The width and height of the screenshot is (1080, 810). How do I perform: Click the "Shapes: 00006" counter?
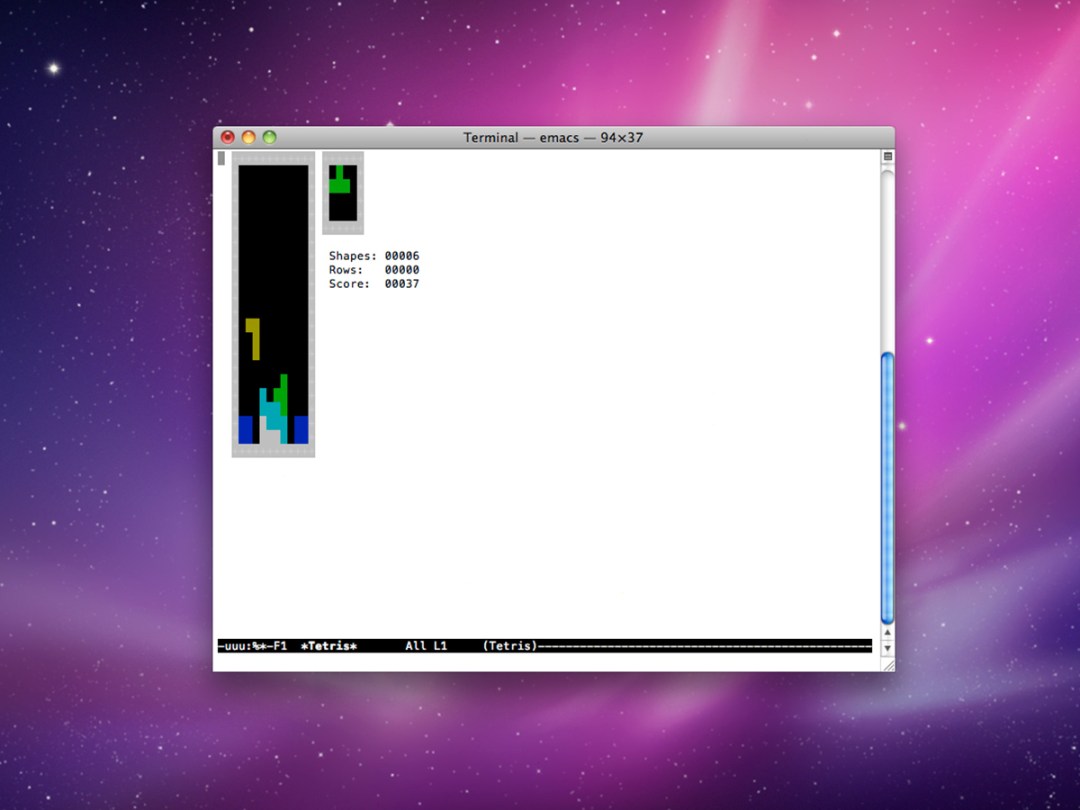pyautogui.click(x=374, y=256)
